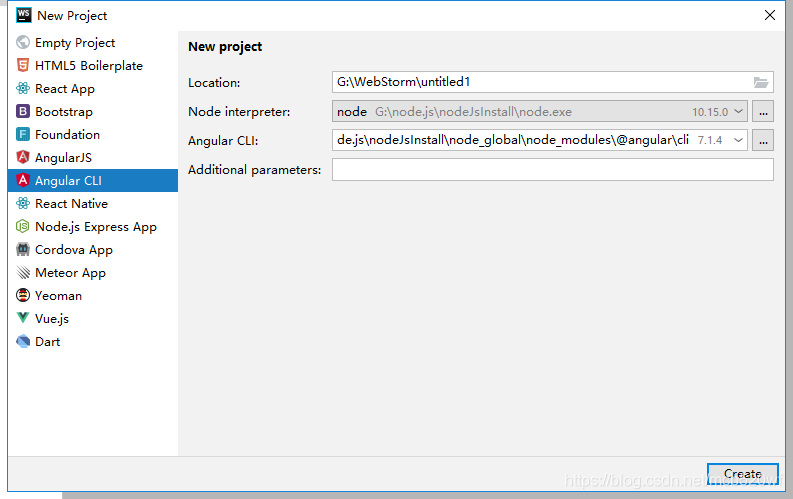
Task: Click the React Native atom icon
Action: click(23, 203)
